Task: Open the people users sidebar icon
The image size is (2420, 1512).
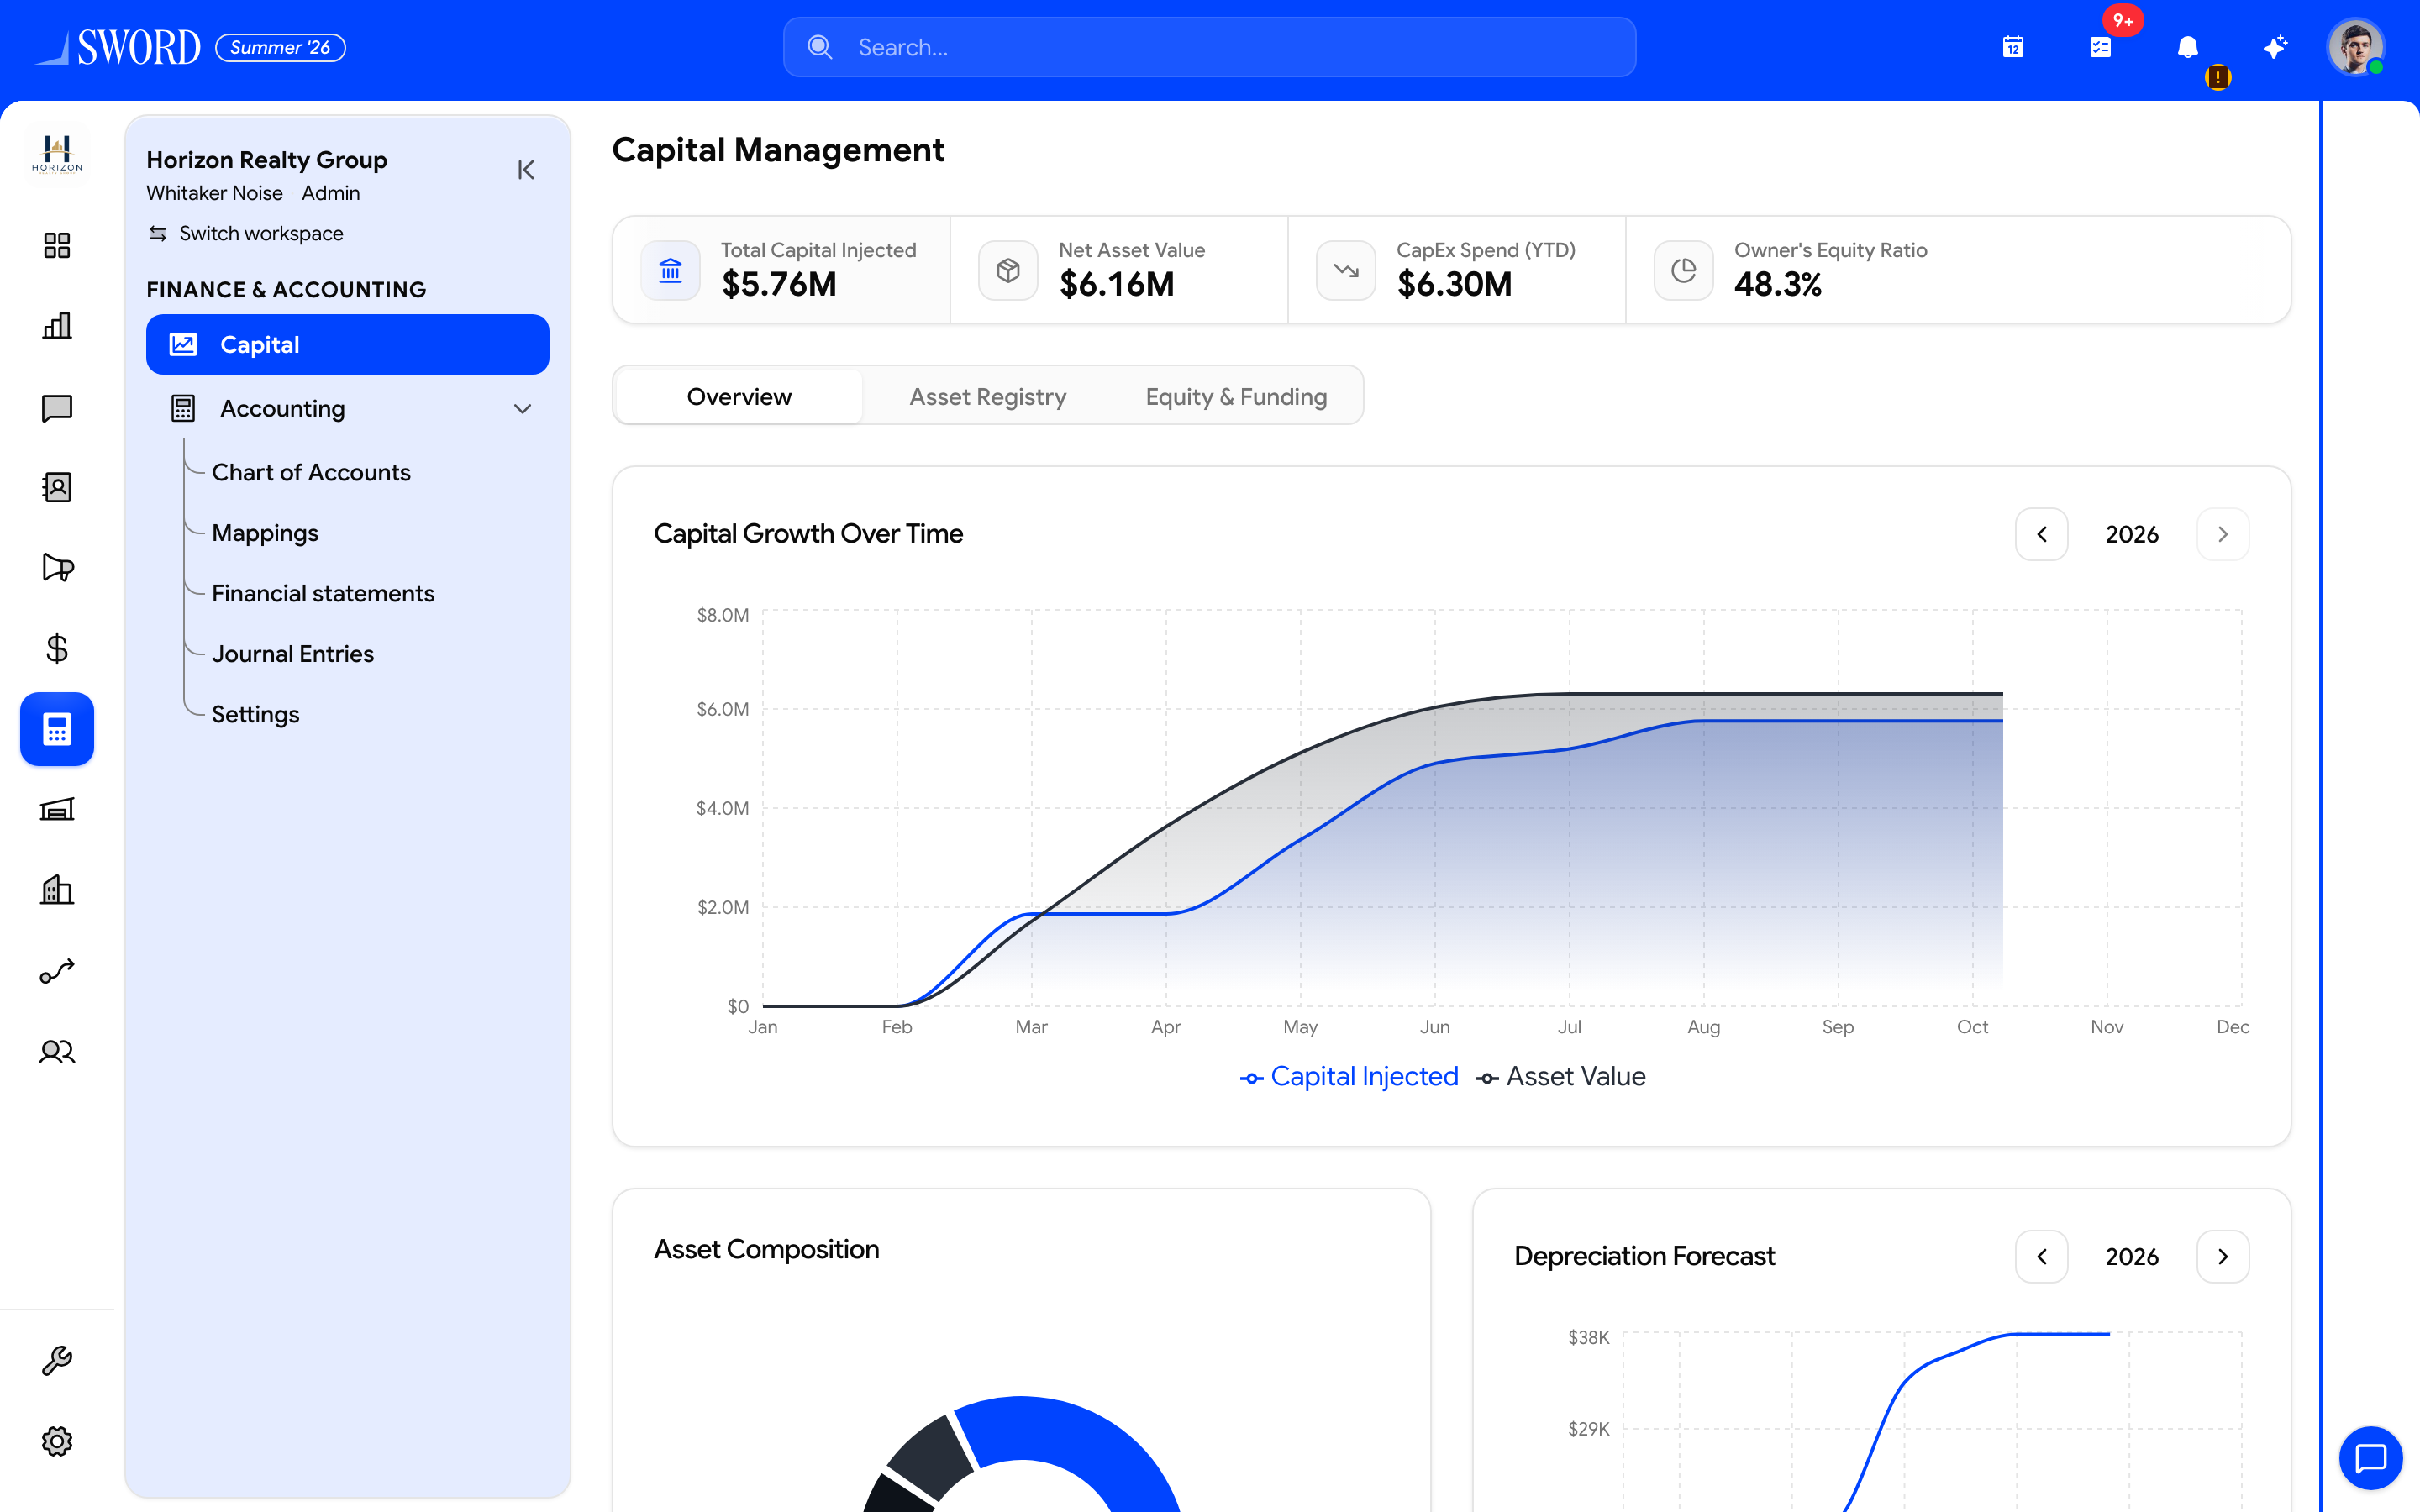Action: (x=57, y=1052)
